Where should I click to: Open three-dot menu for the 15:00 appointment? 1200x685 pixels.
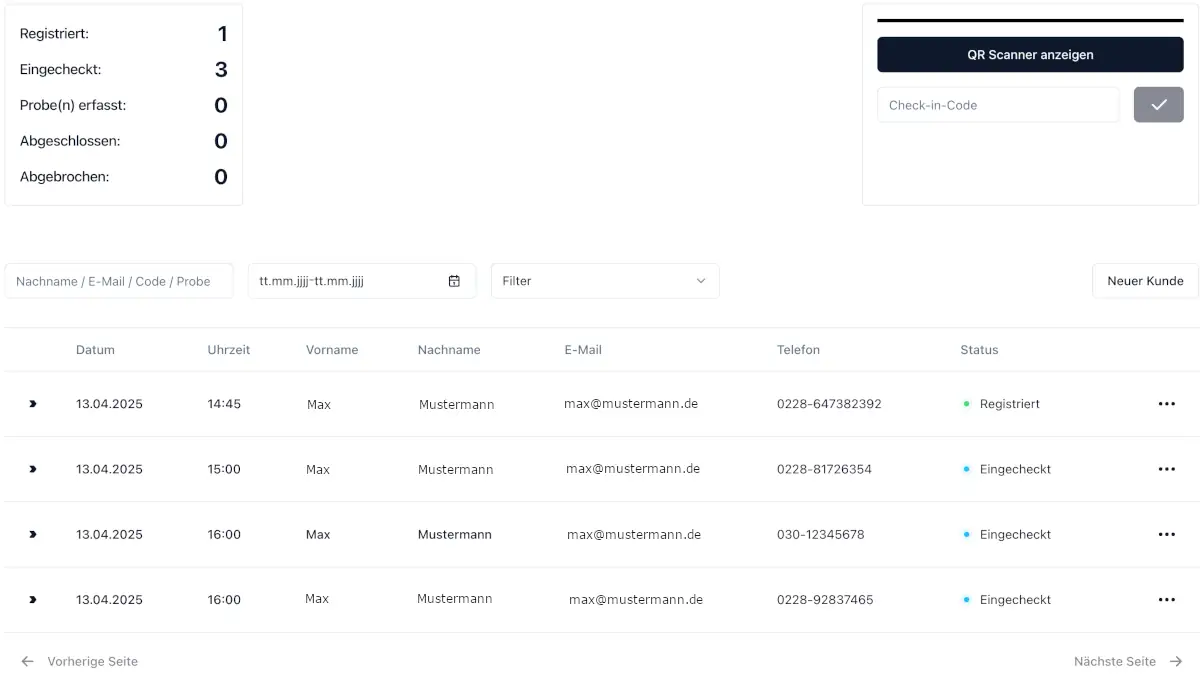pyautogui.click(x=1166, y=469)
